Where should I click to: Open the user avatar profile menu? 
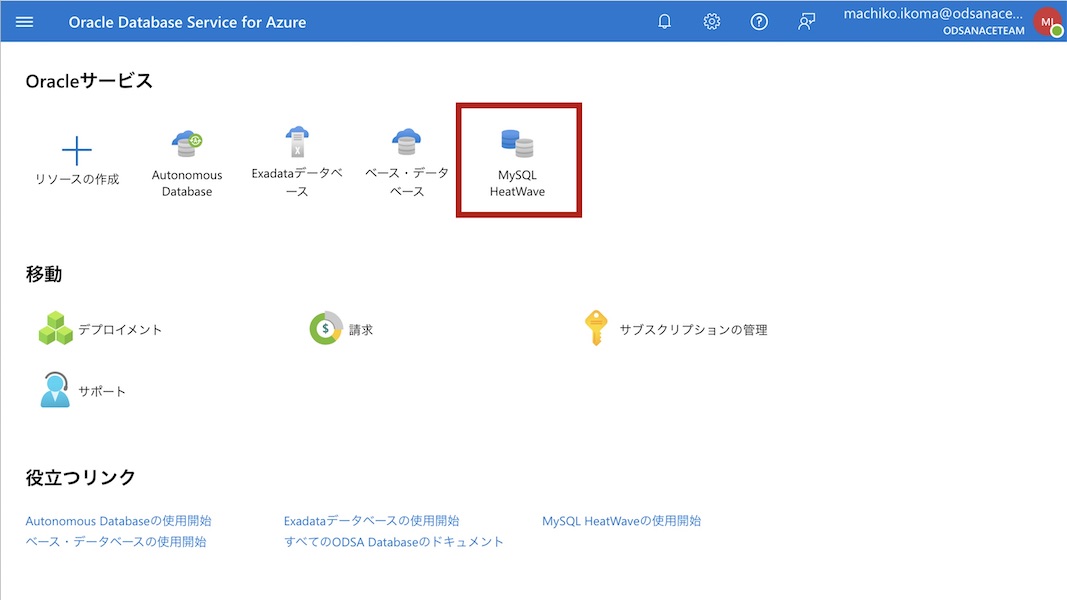1047,22
